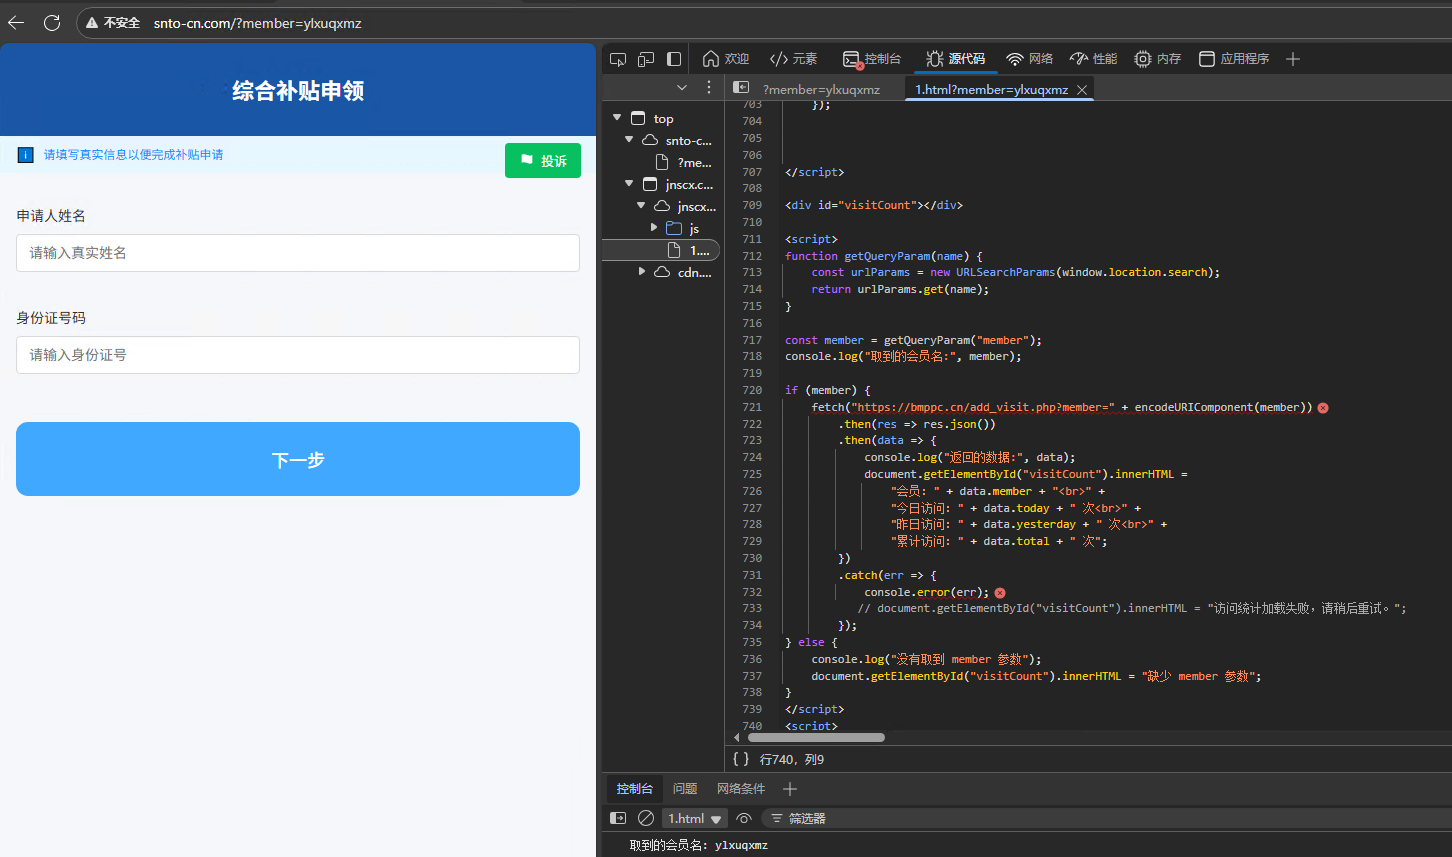1452x857 pixels.
Task: Select the 源代码 sources tab
Action: pyautogui.click(x=956, y=59)
